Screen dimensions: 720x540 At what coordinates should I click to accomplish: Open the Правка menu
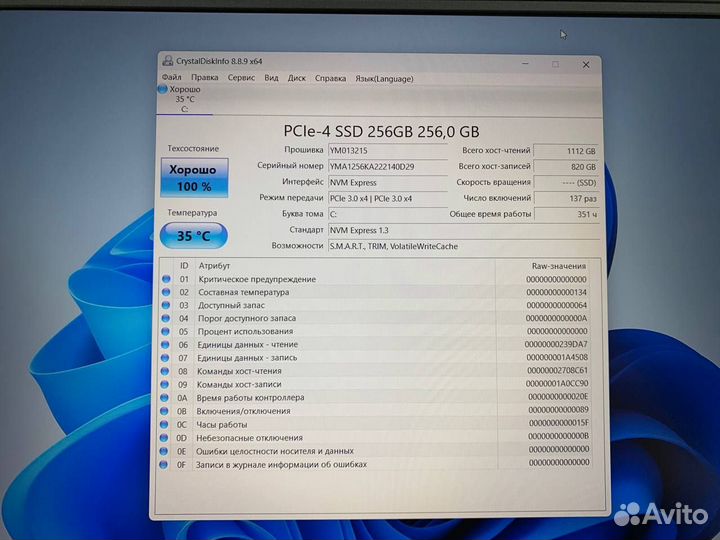[x=205, y=78]
